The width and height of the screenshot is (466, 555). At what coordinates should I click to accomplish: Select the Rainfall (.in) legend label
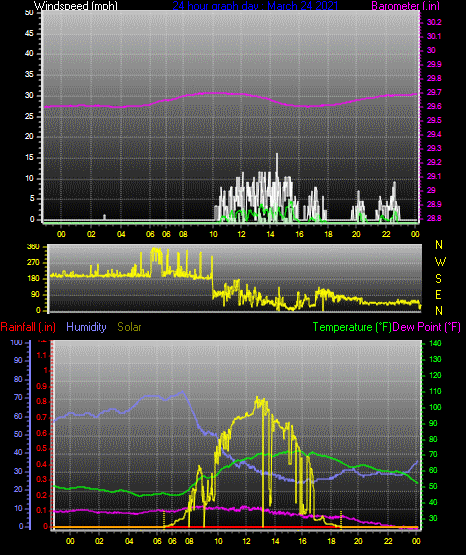(28, 327)
